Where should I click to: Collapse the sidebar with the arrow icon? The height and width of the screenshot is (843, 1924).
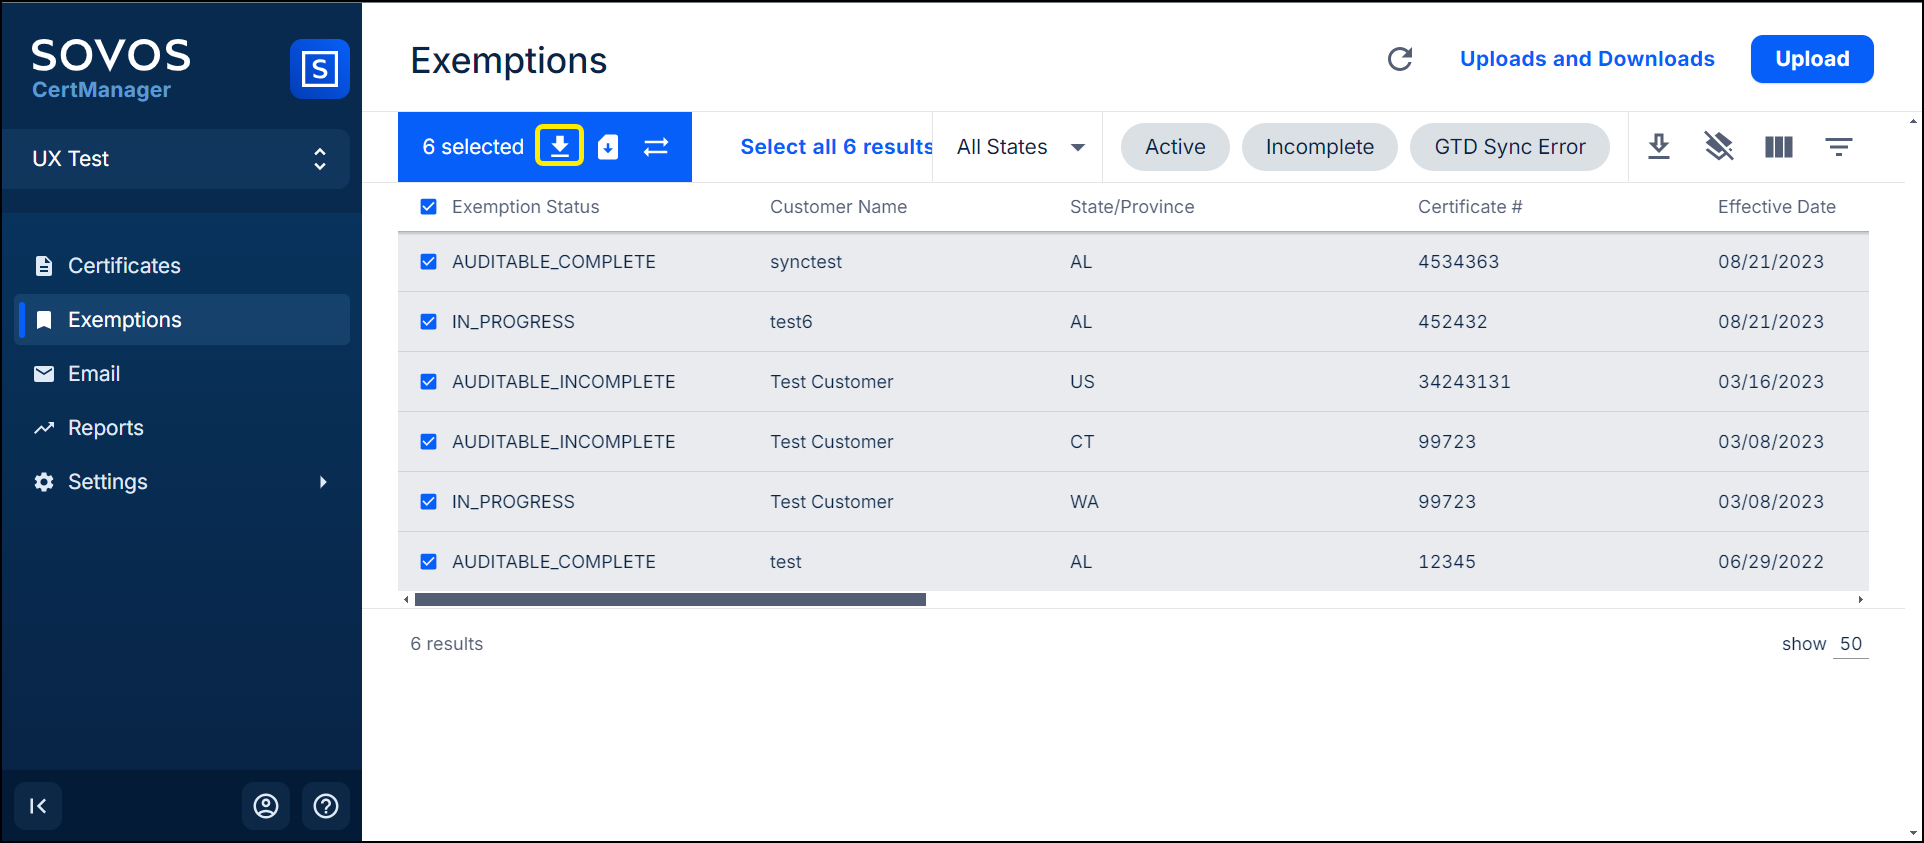pos(38,806)
